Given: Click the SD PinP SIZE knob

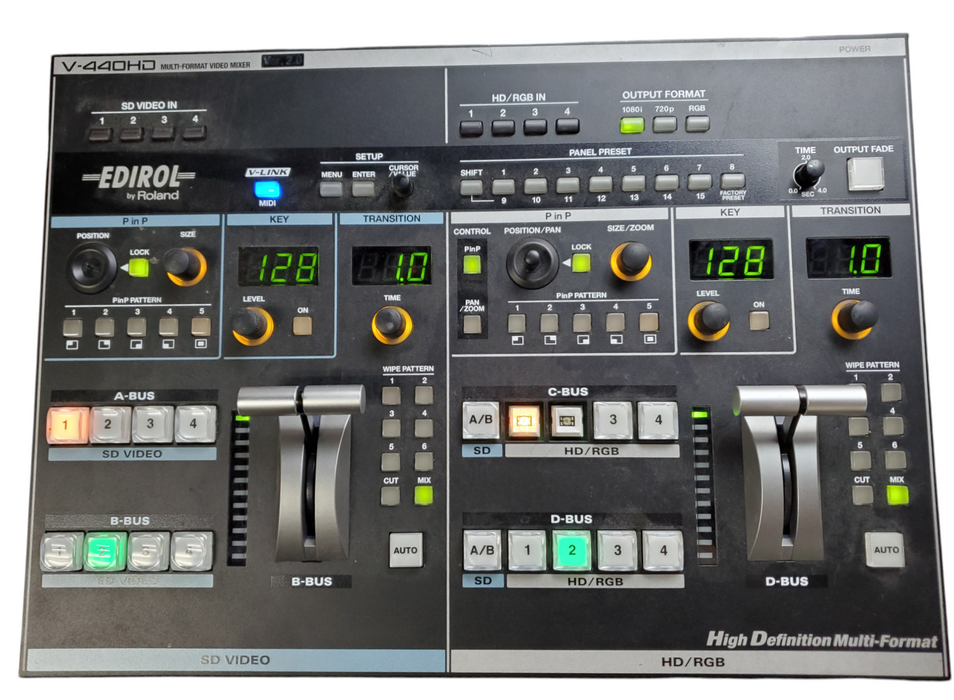Looking at the screenshot, I should [184, 266].
